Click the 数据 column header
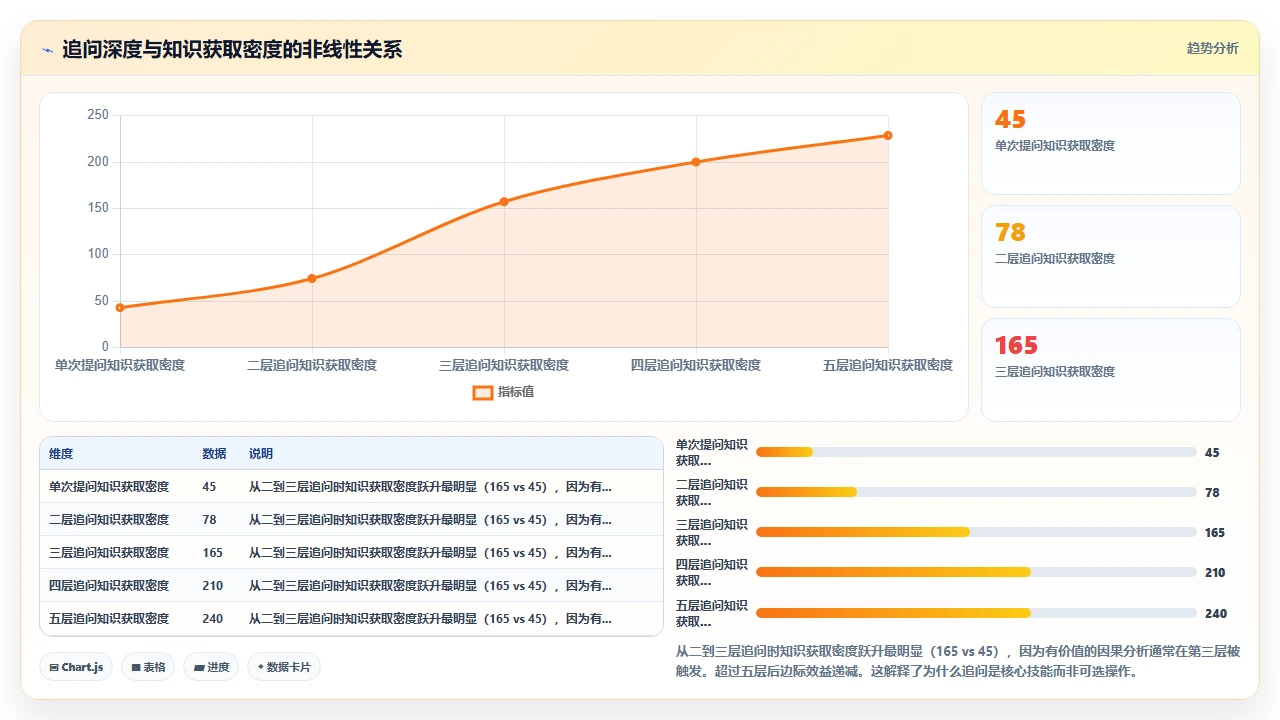 point(214,454)
